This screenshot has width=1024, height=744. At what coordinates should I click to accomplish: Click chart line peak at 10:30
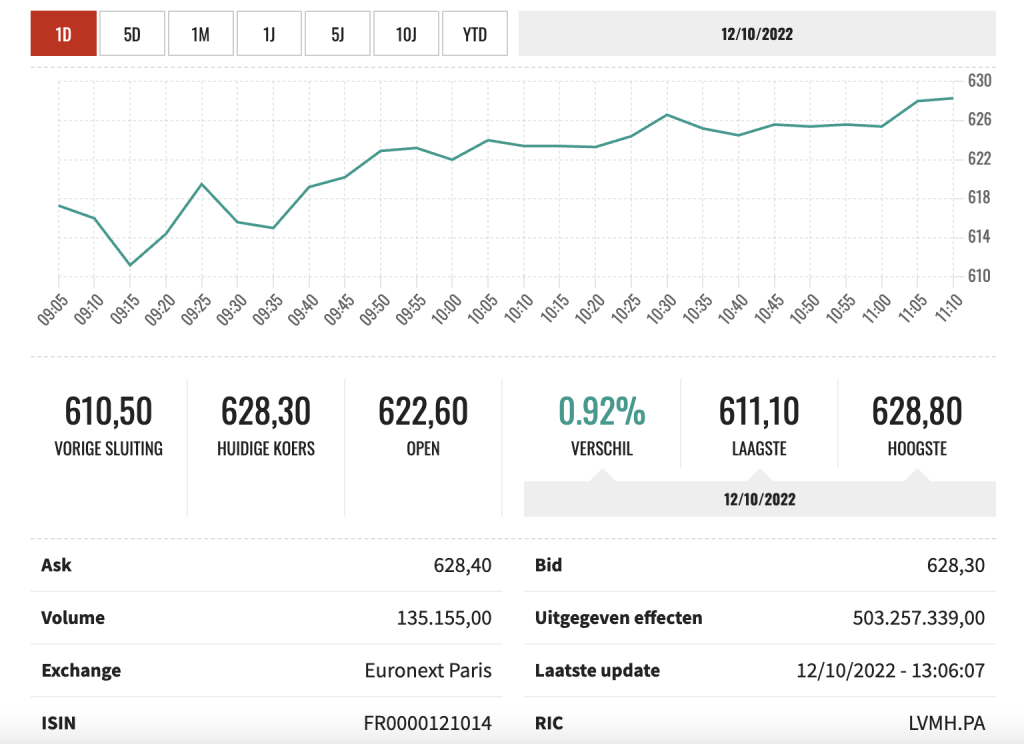click(667, 115)
